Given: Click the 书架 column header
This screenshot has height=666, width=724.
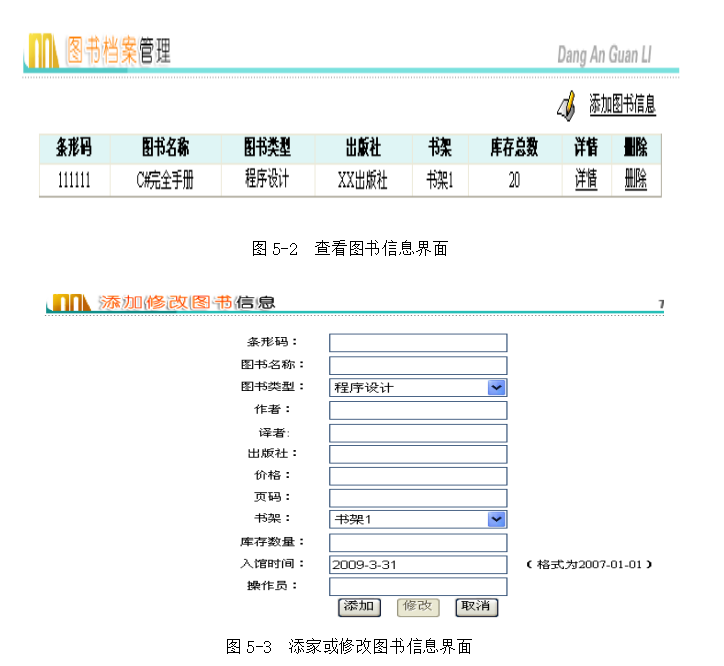Looking at the screenshot, I should [440, 148].
